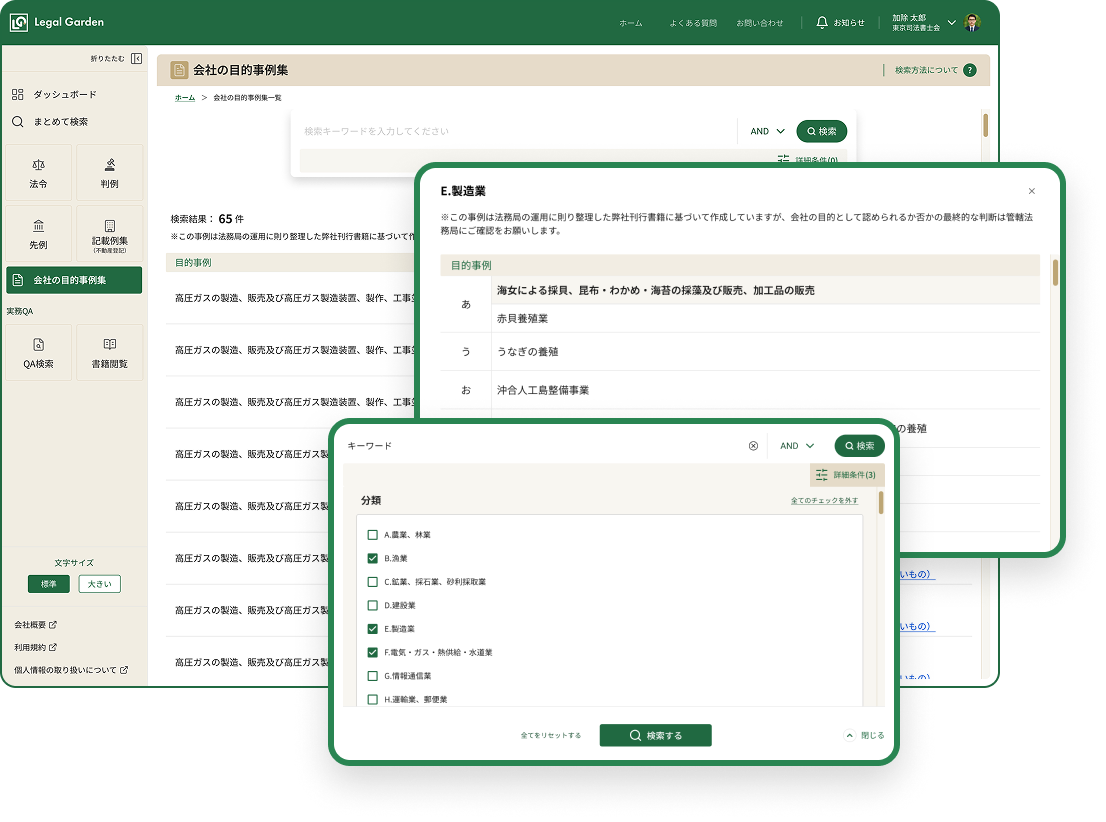Open よくある質問 in top navigation
This screenshot has height=822, width=1106.
(x=693, y=23)
